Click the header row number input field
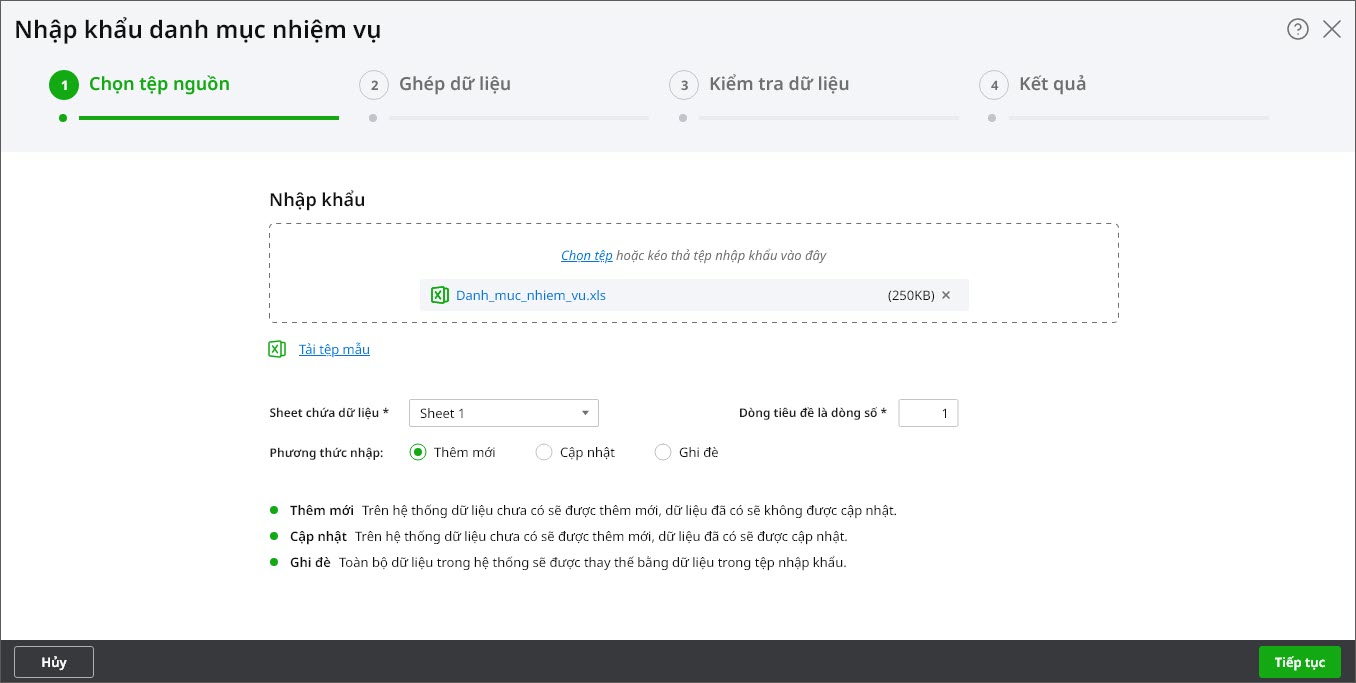Viewport: 1356px width, 683px height. point(928,413)
